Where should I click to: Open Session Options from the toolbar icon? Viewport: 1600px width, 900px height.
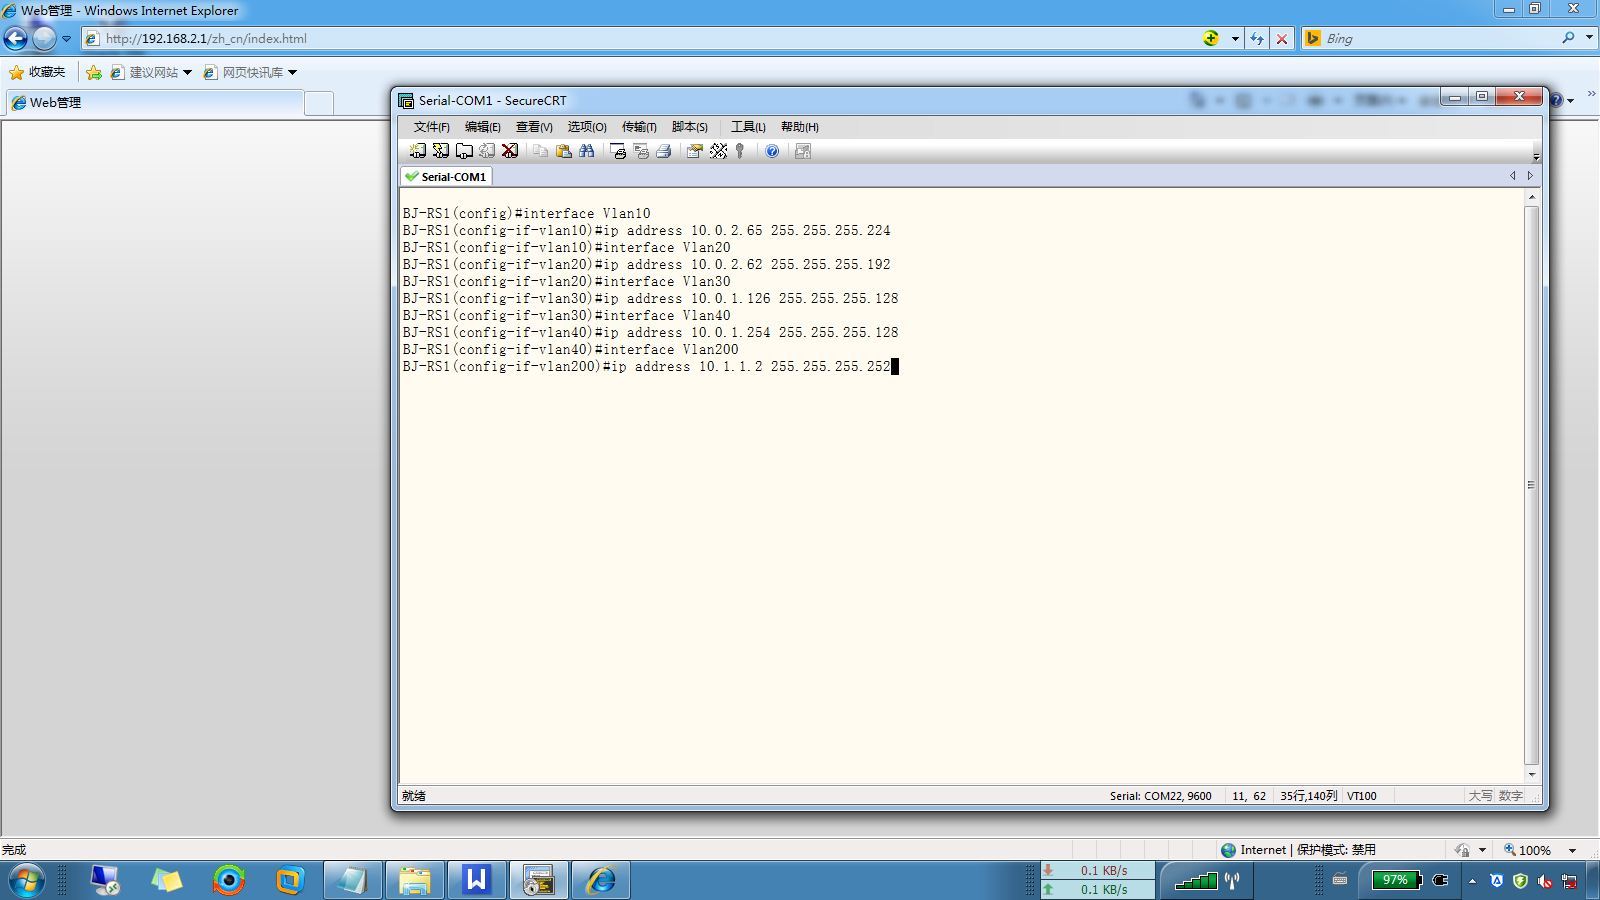694,151
